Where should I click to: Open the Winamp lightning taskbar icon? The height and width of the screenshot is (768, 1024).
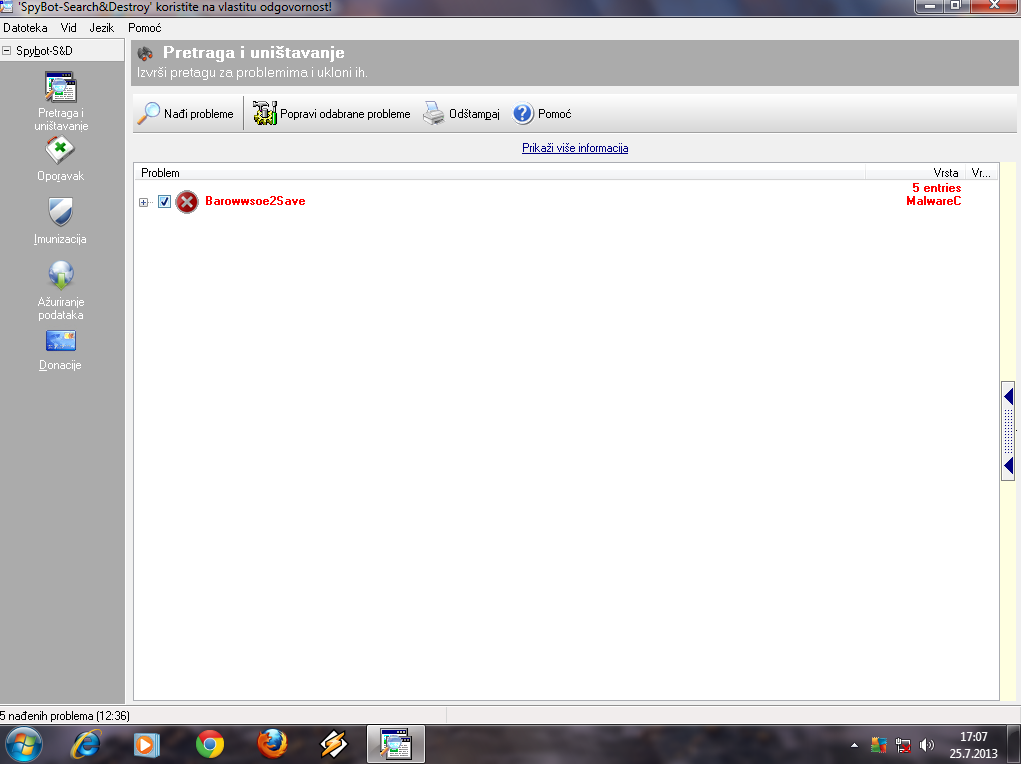coord(333,744)
